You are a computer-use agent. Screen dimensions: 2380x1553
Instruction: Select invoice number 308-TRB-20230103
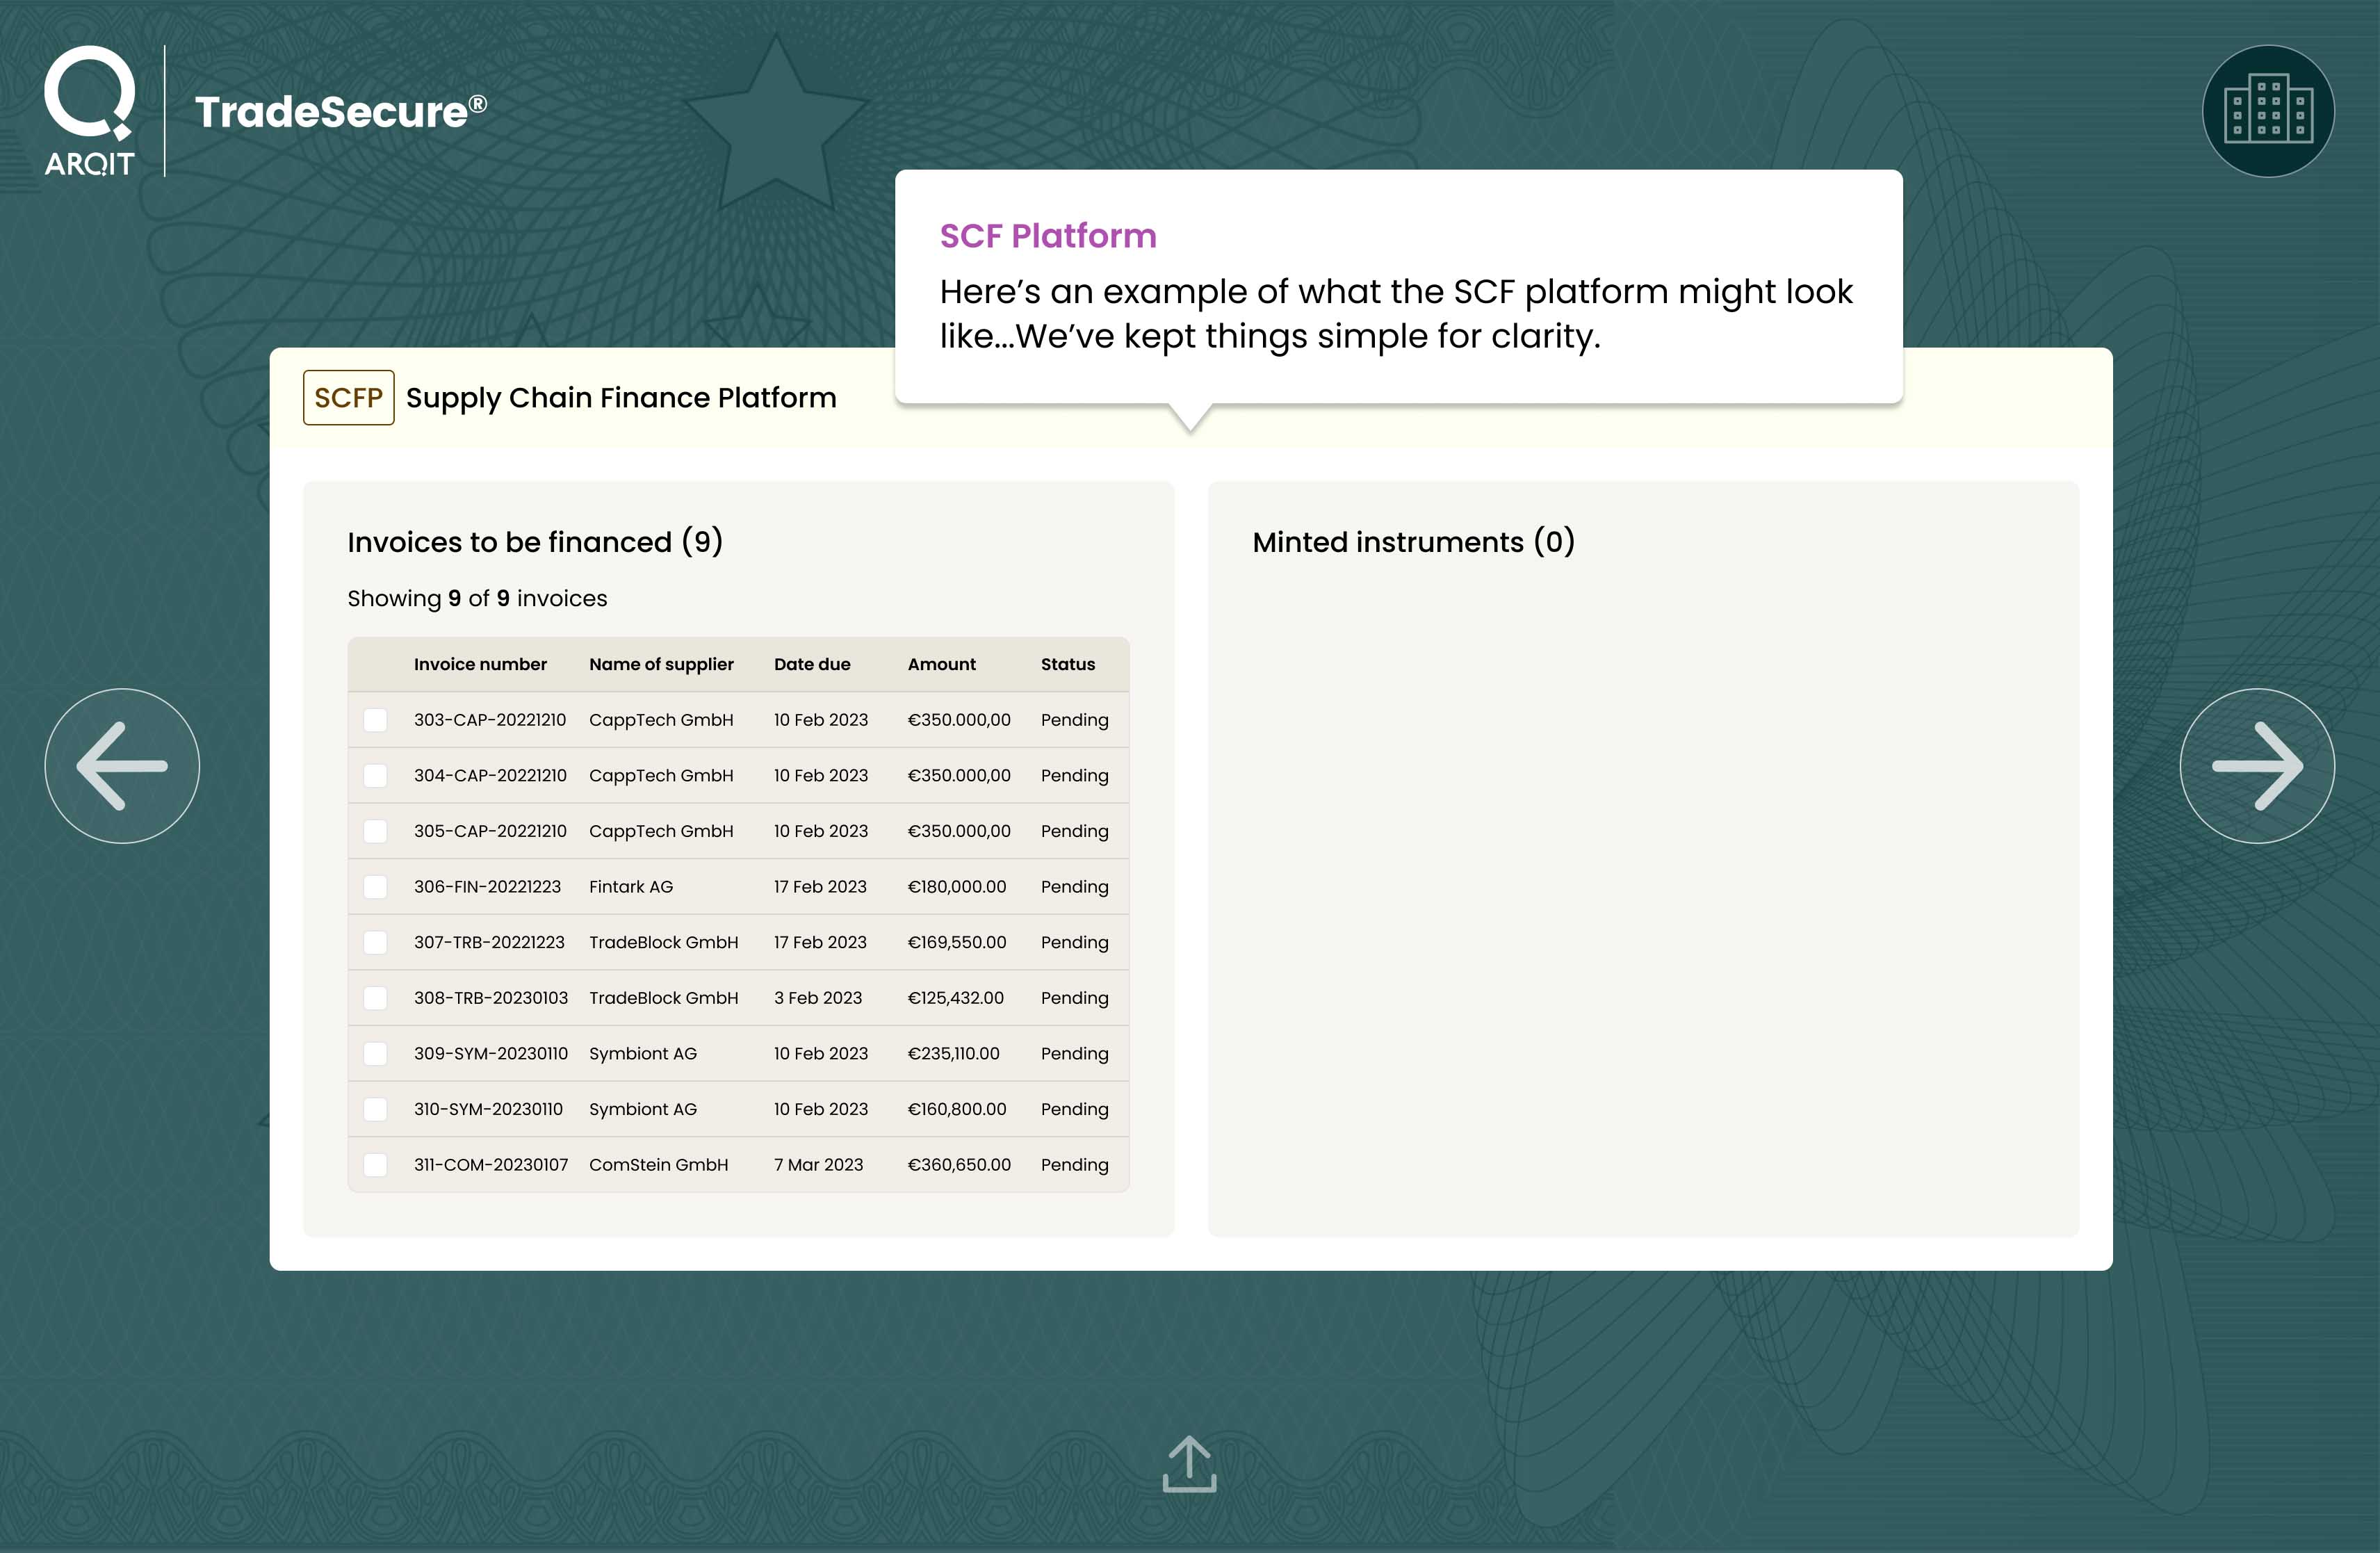(491, 998)
